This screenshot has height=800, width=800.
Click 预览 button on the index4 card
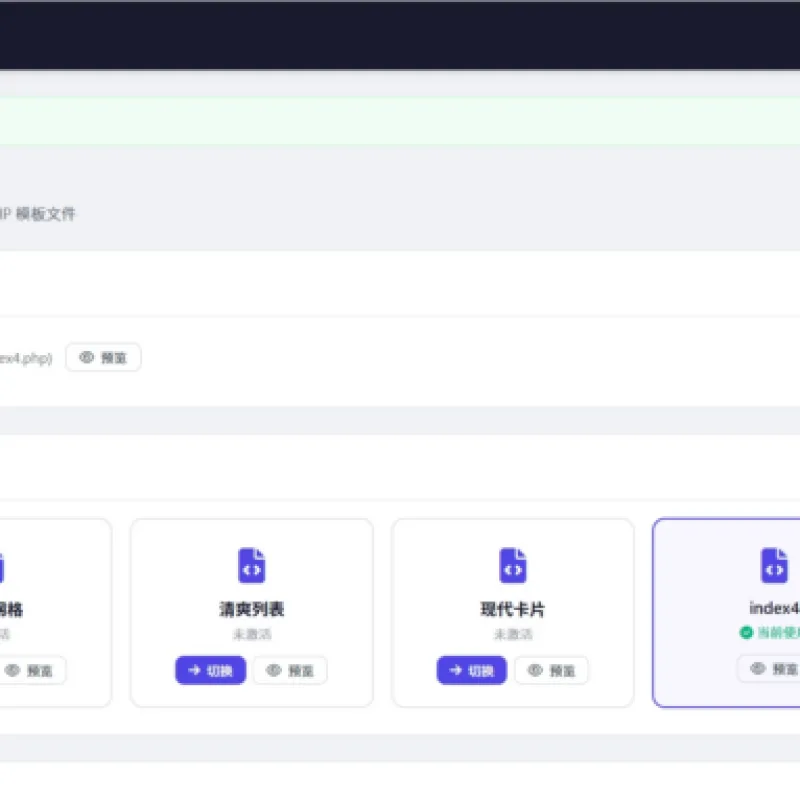(x=769, y=668)
